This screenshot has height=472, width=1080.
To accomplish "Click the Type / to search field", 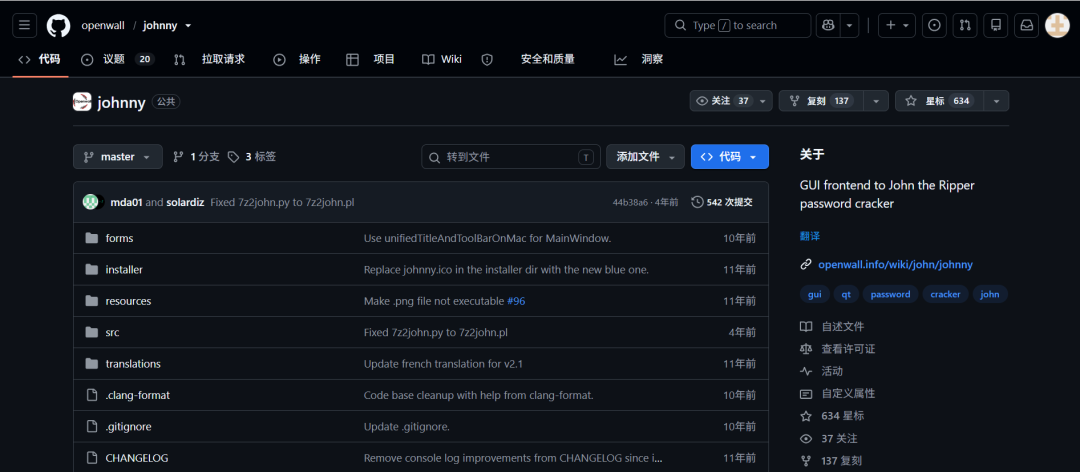I will tap(738, 25).
